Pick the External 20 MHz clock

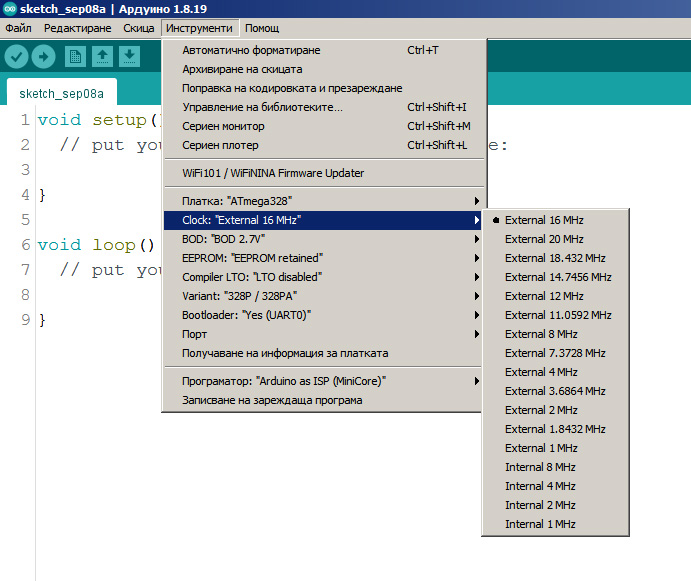tap(544, 239)
